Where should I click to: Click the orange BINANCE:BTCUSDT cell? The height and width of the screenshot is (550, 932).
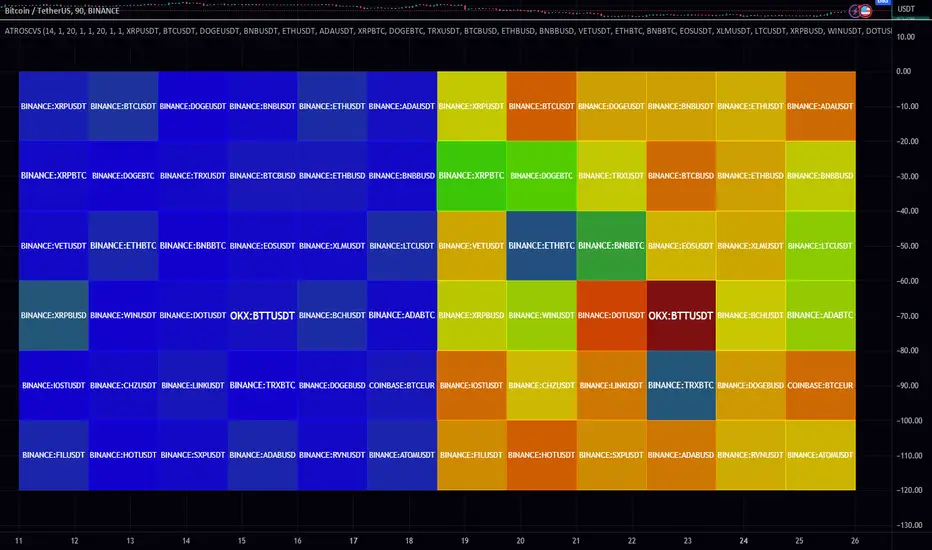[x=541, y=106]
